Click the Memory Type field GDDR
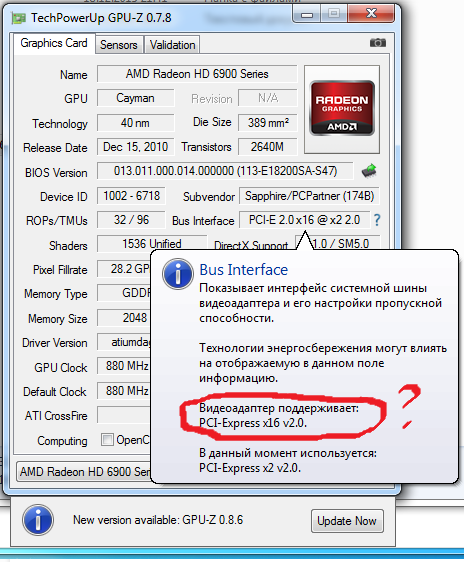The image size is (464, 562). (x=124, y=293)
